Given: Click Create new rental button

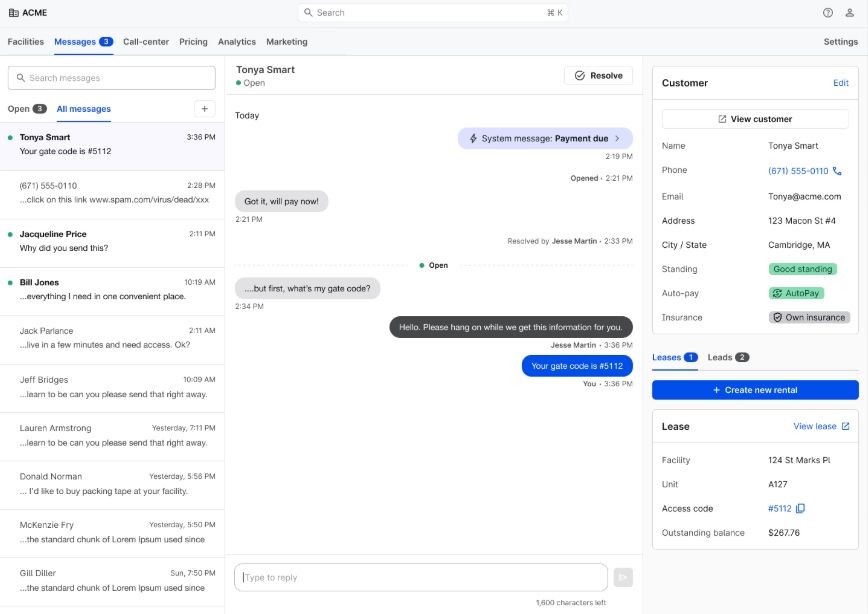Looking at the screenshot, I should 755,390.
